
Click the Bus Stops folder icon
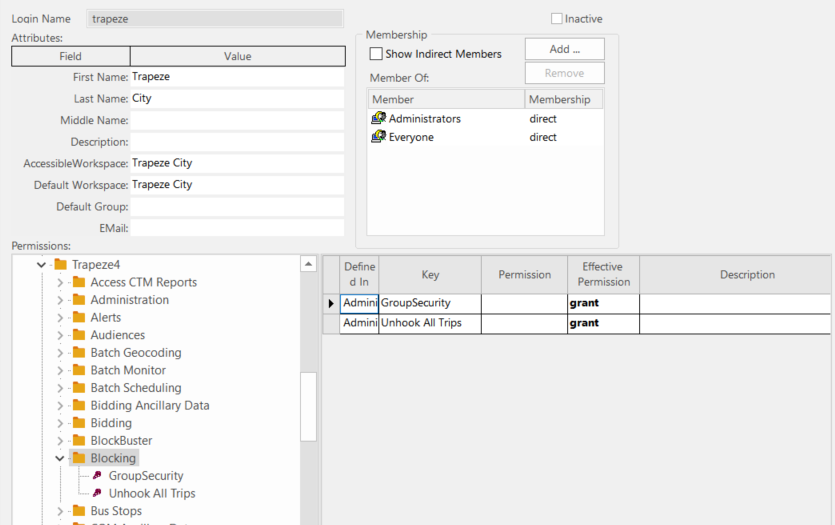pyautogui.click(x=79, y=510)
